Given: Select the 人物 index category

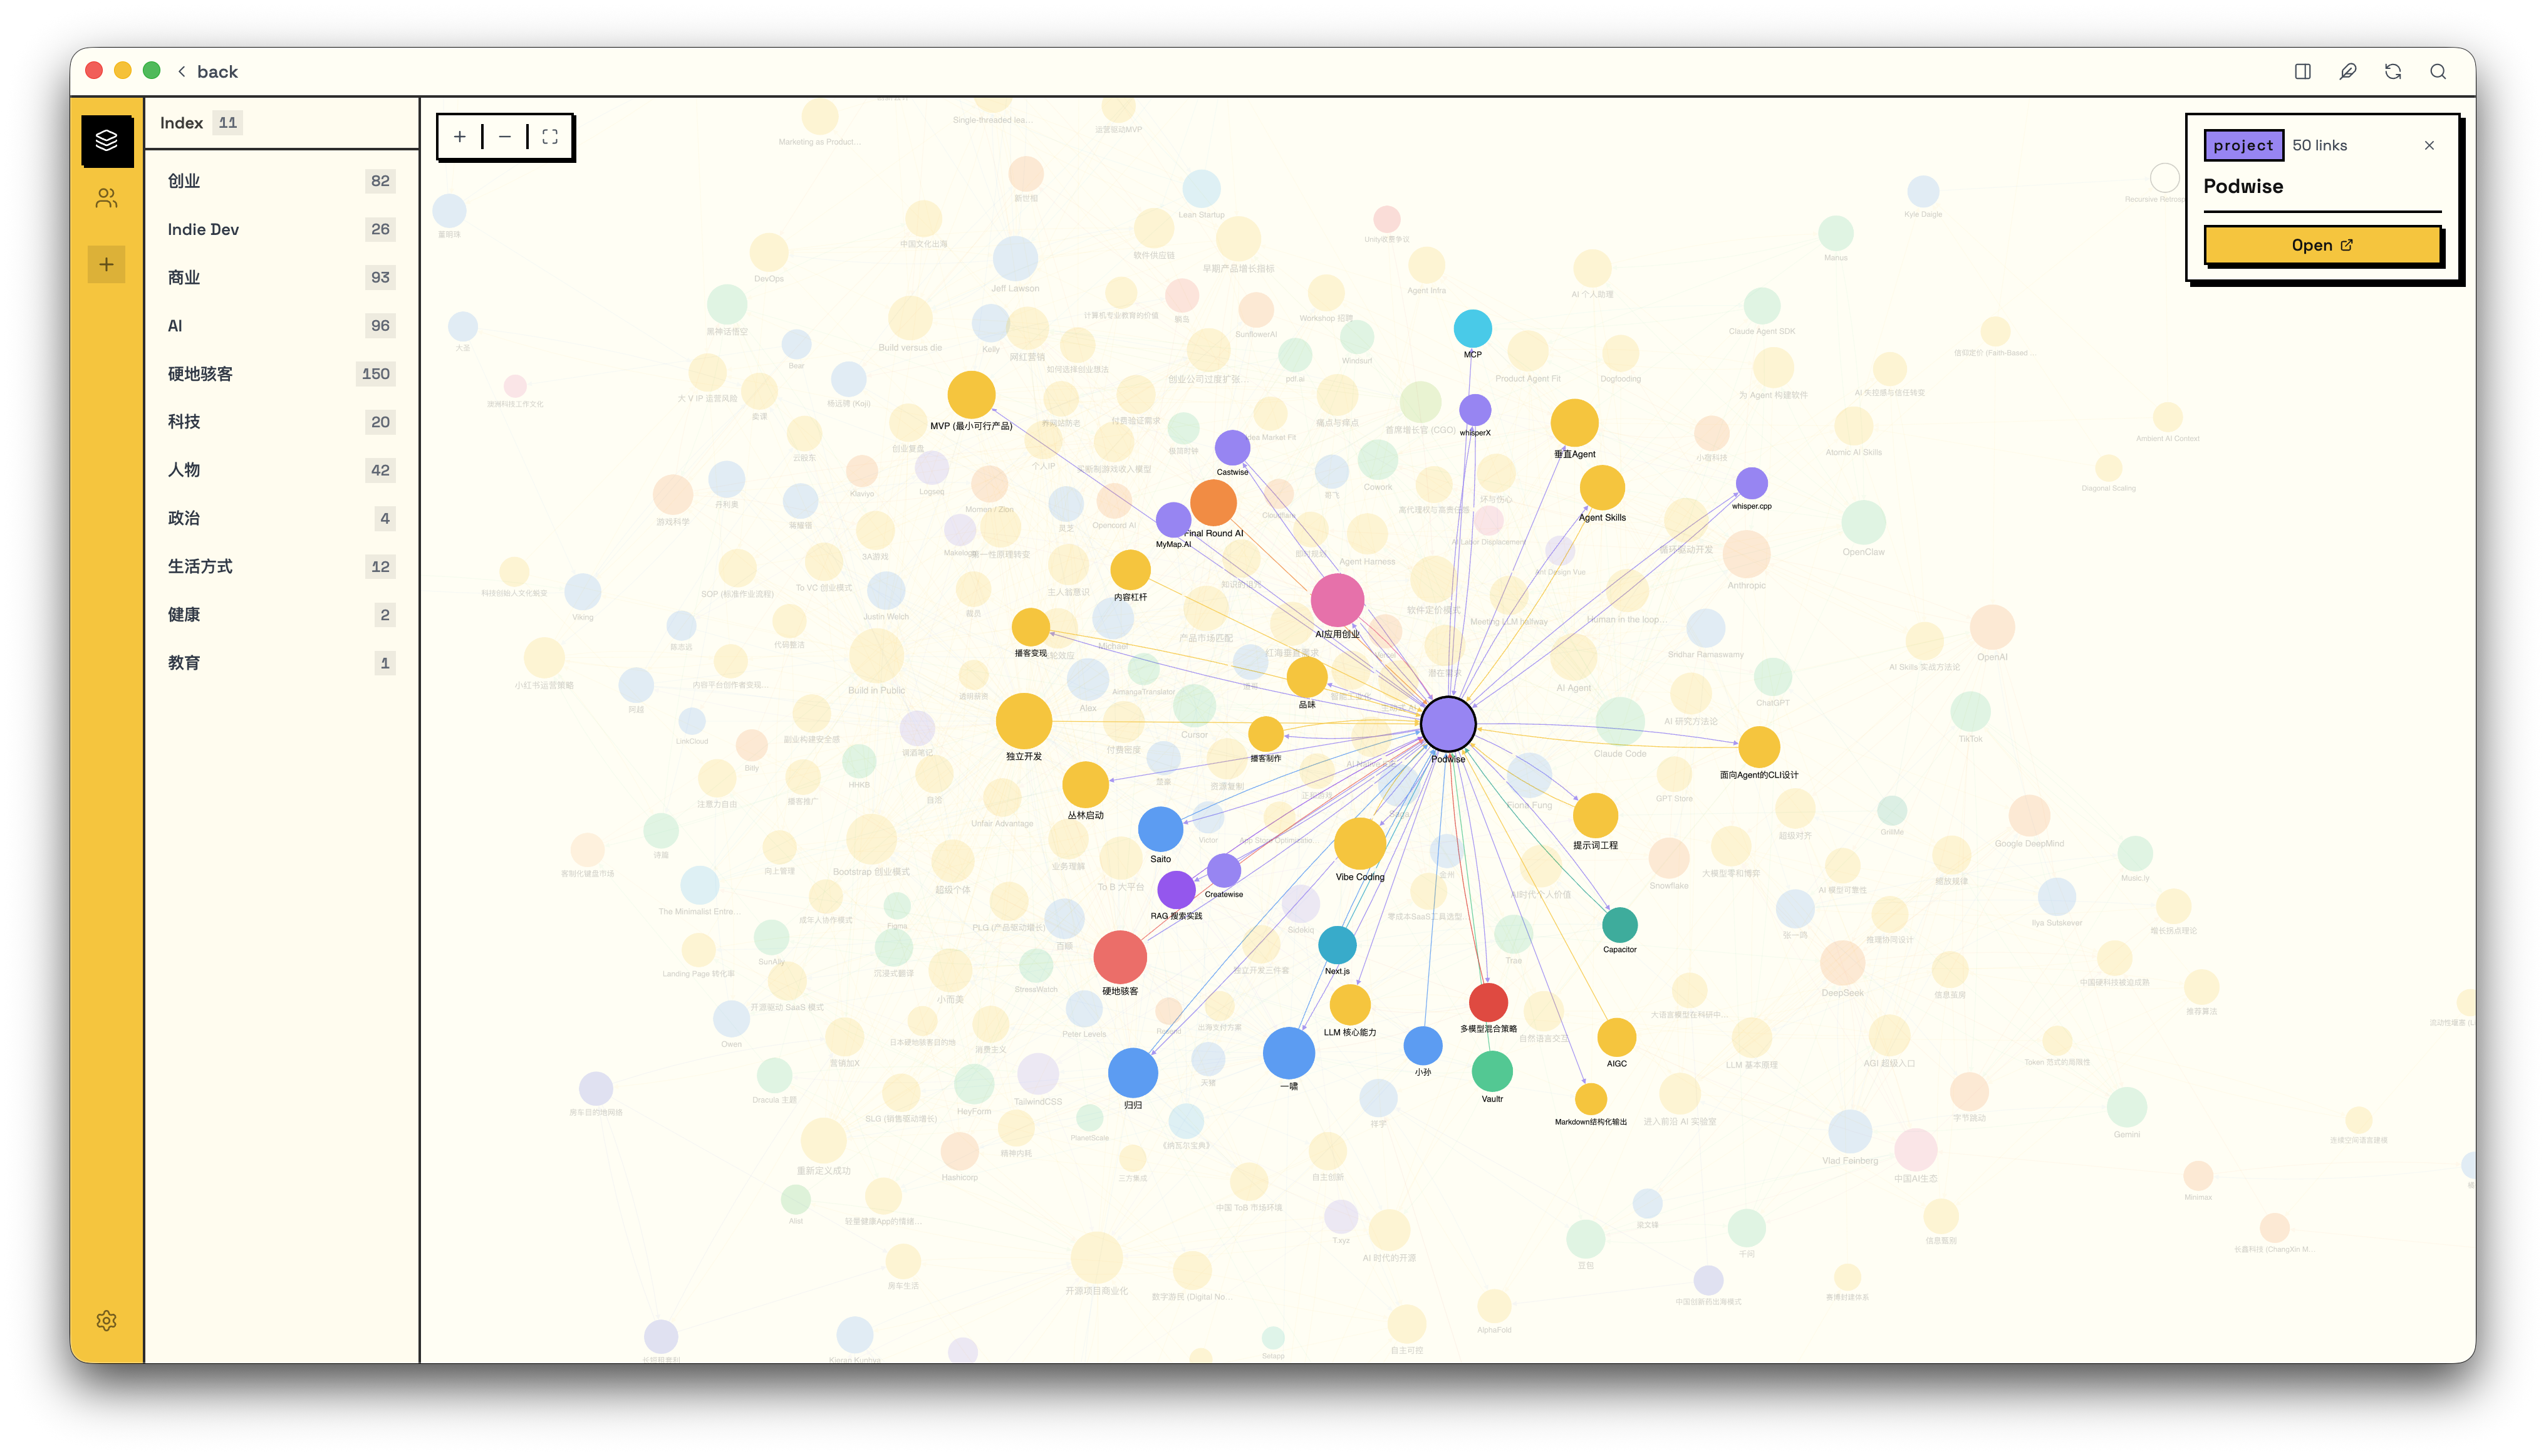Looking at the screenshot, I should tap(281, 470).
